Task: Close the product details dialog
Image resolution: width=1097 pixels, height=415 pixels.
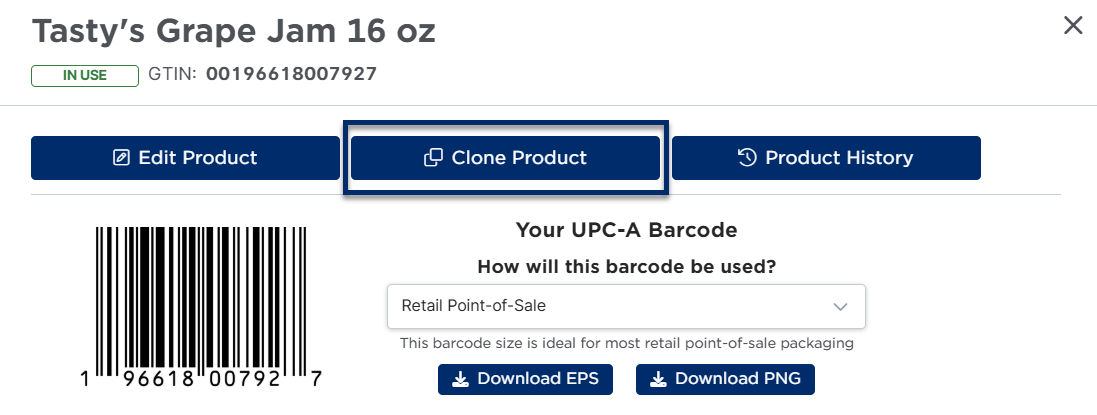Action: (x=1073, y=26)
